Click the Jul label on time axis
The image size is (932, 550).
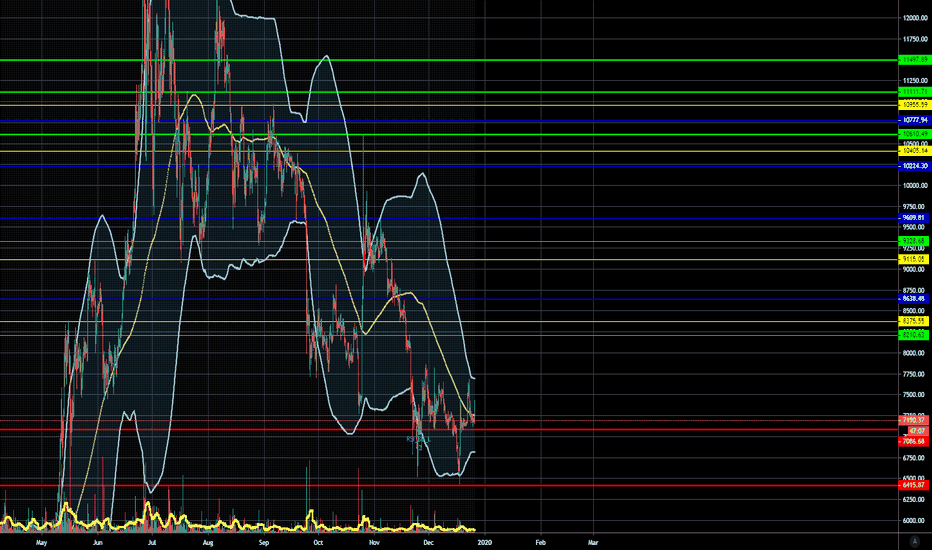click(x=152, y=542)
